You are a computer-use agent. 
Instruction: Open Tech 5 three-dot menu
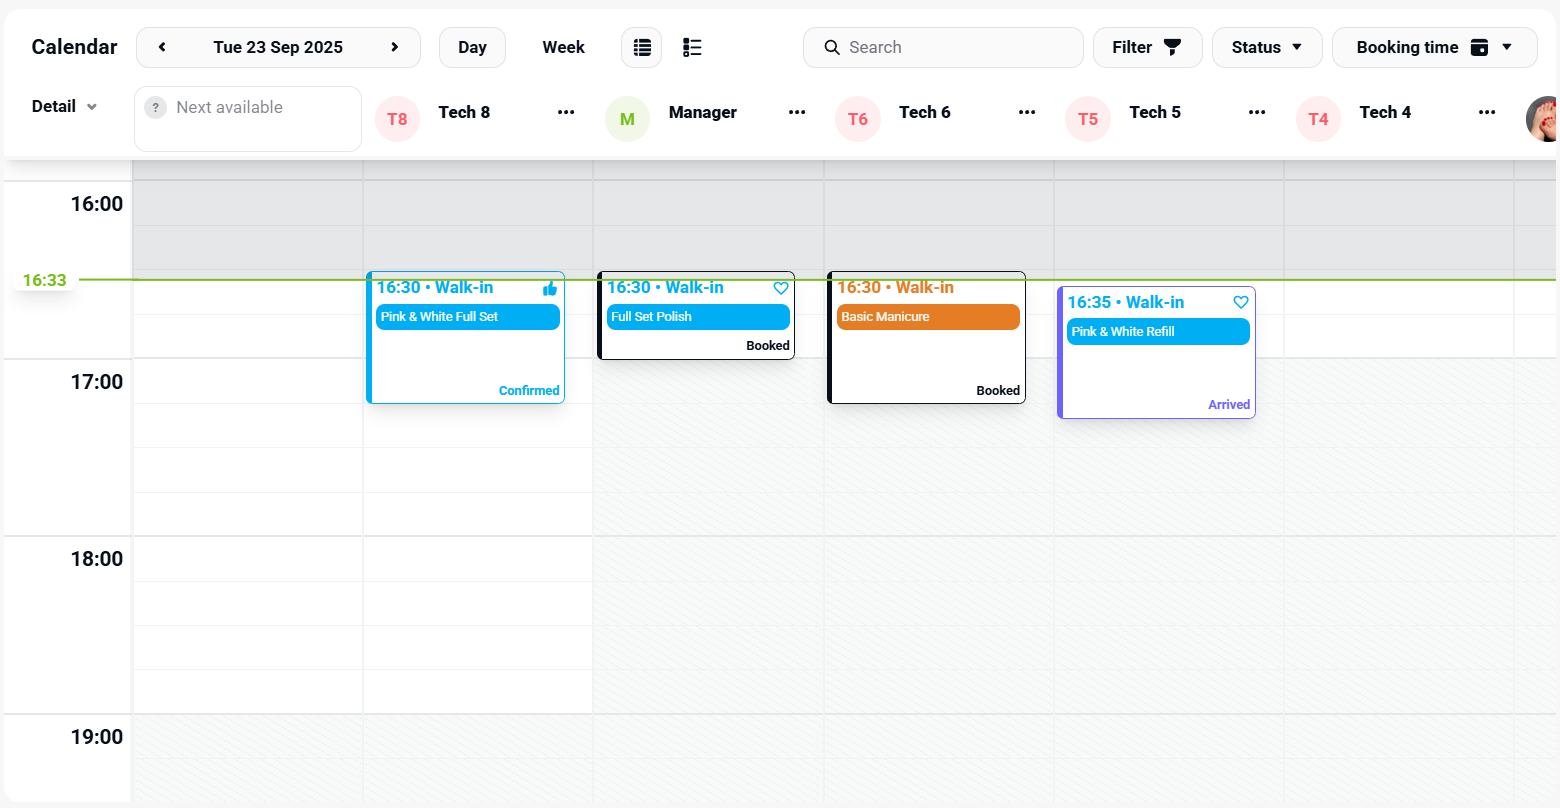(1257, 112)
